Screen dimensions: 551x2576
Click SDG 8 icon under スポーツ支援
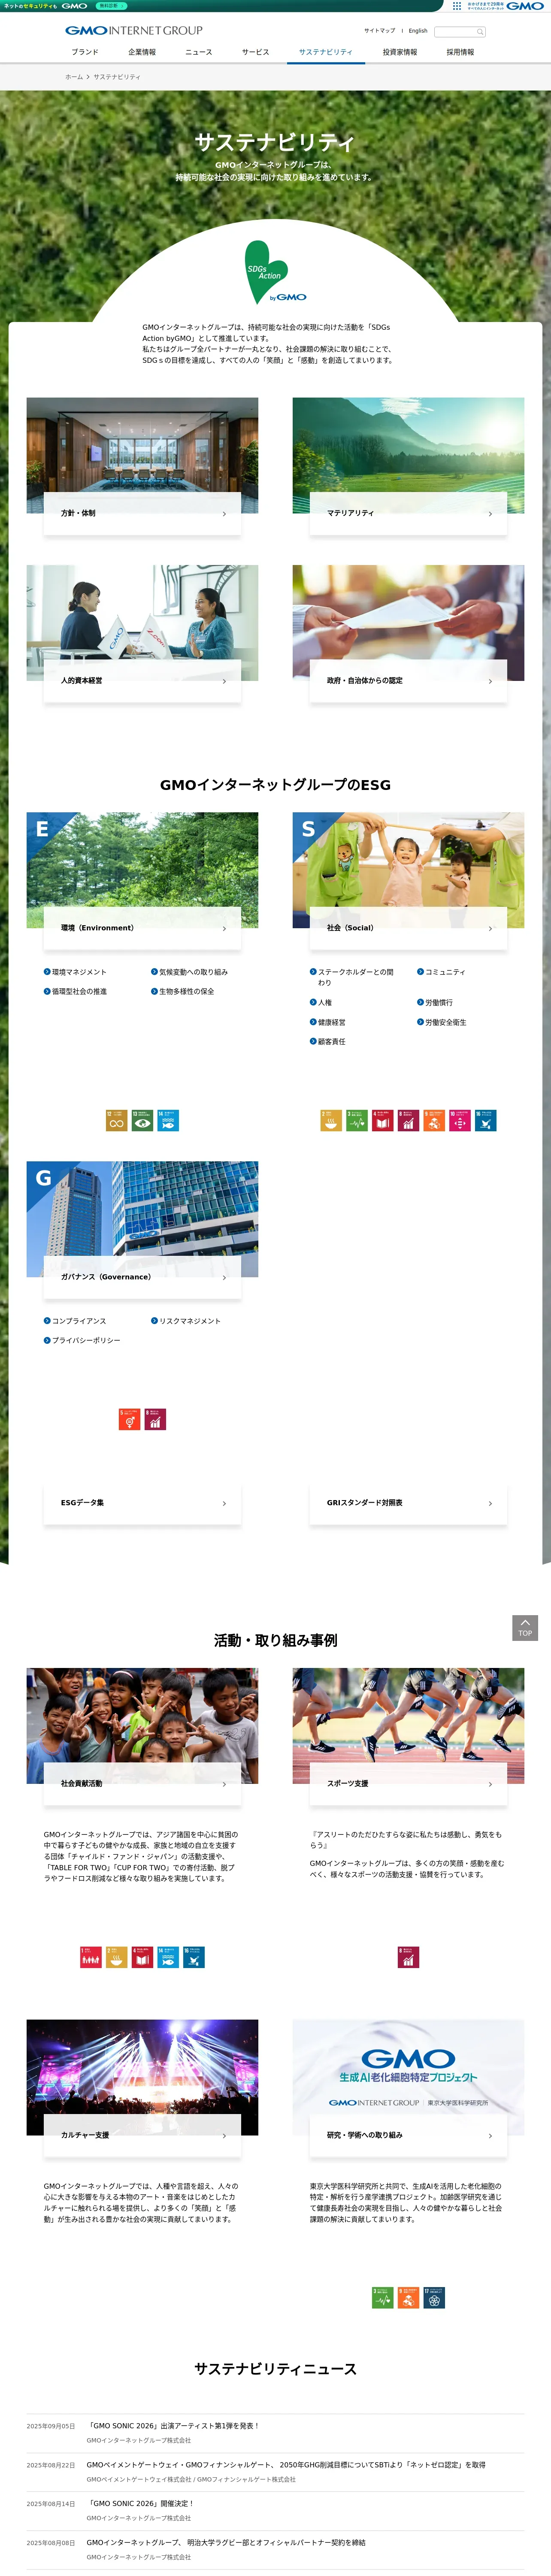point(408,1957)
